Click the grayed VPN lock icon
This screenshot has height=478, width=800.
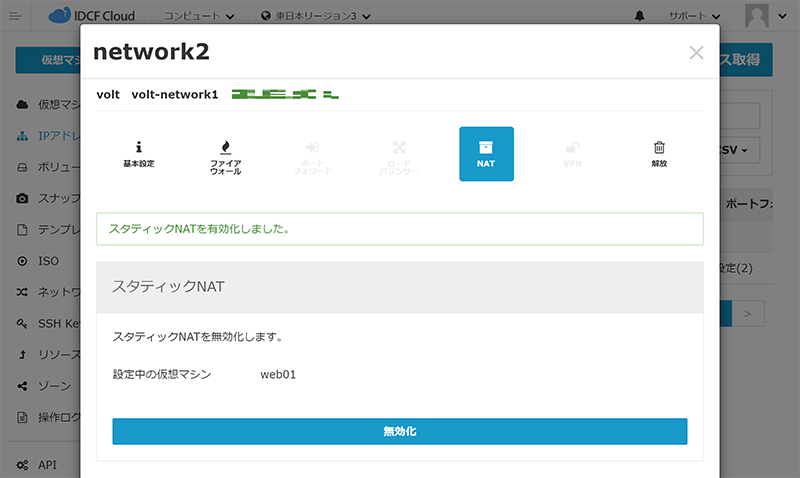click(x=572, y=153)
